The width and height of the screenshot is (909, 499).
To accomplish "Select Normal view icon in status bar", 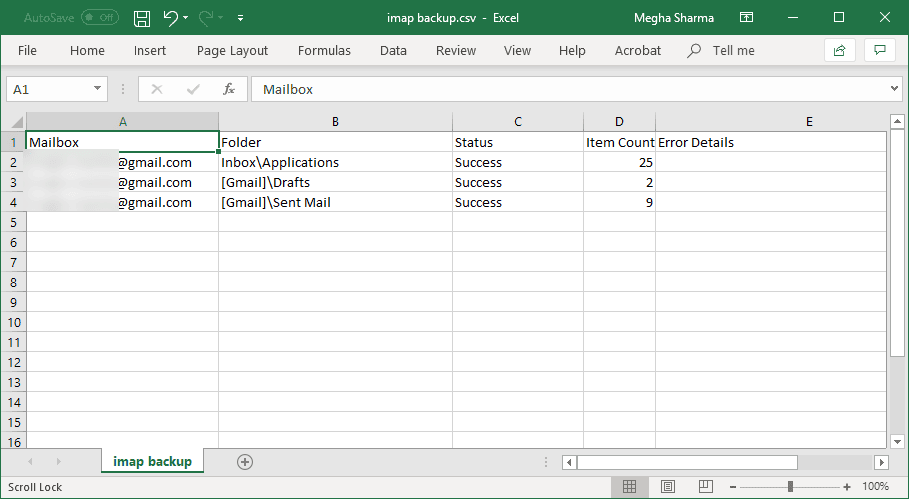I will [x=630, y=487].
